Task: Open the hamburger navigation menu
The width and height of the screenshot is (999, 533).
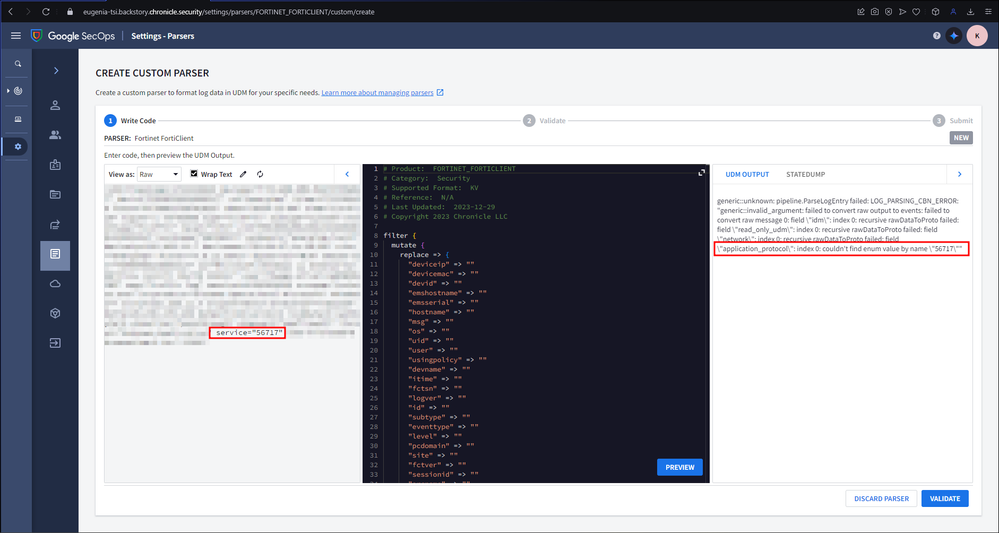Action: pos(16,36)
